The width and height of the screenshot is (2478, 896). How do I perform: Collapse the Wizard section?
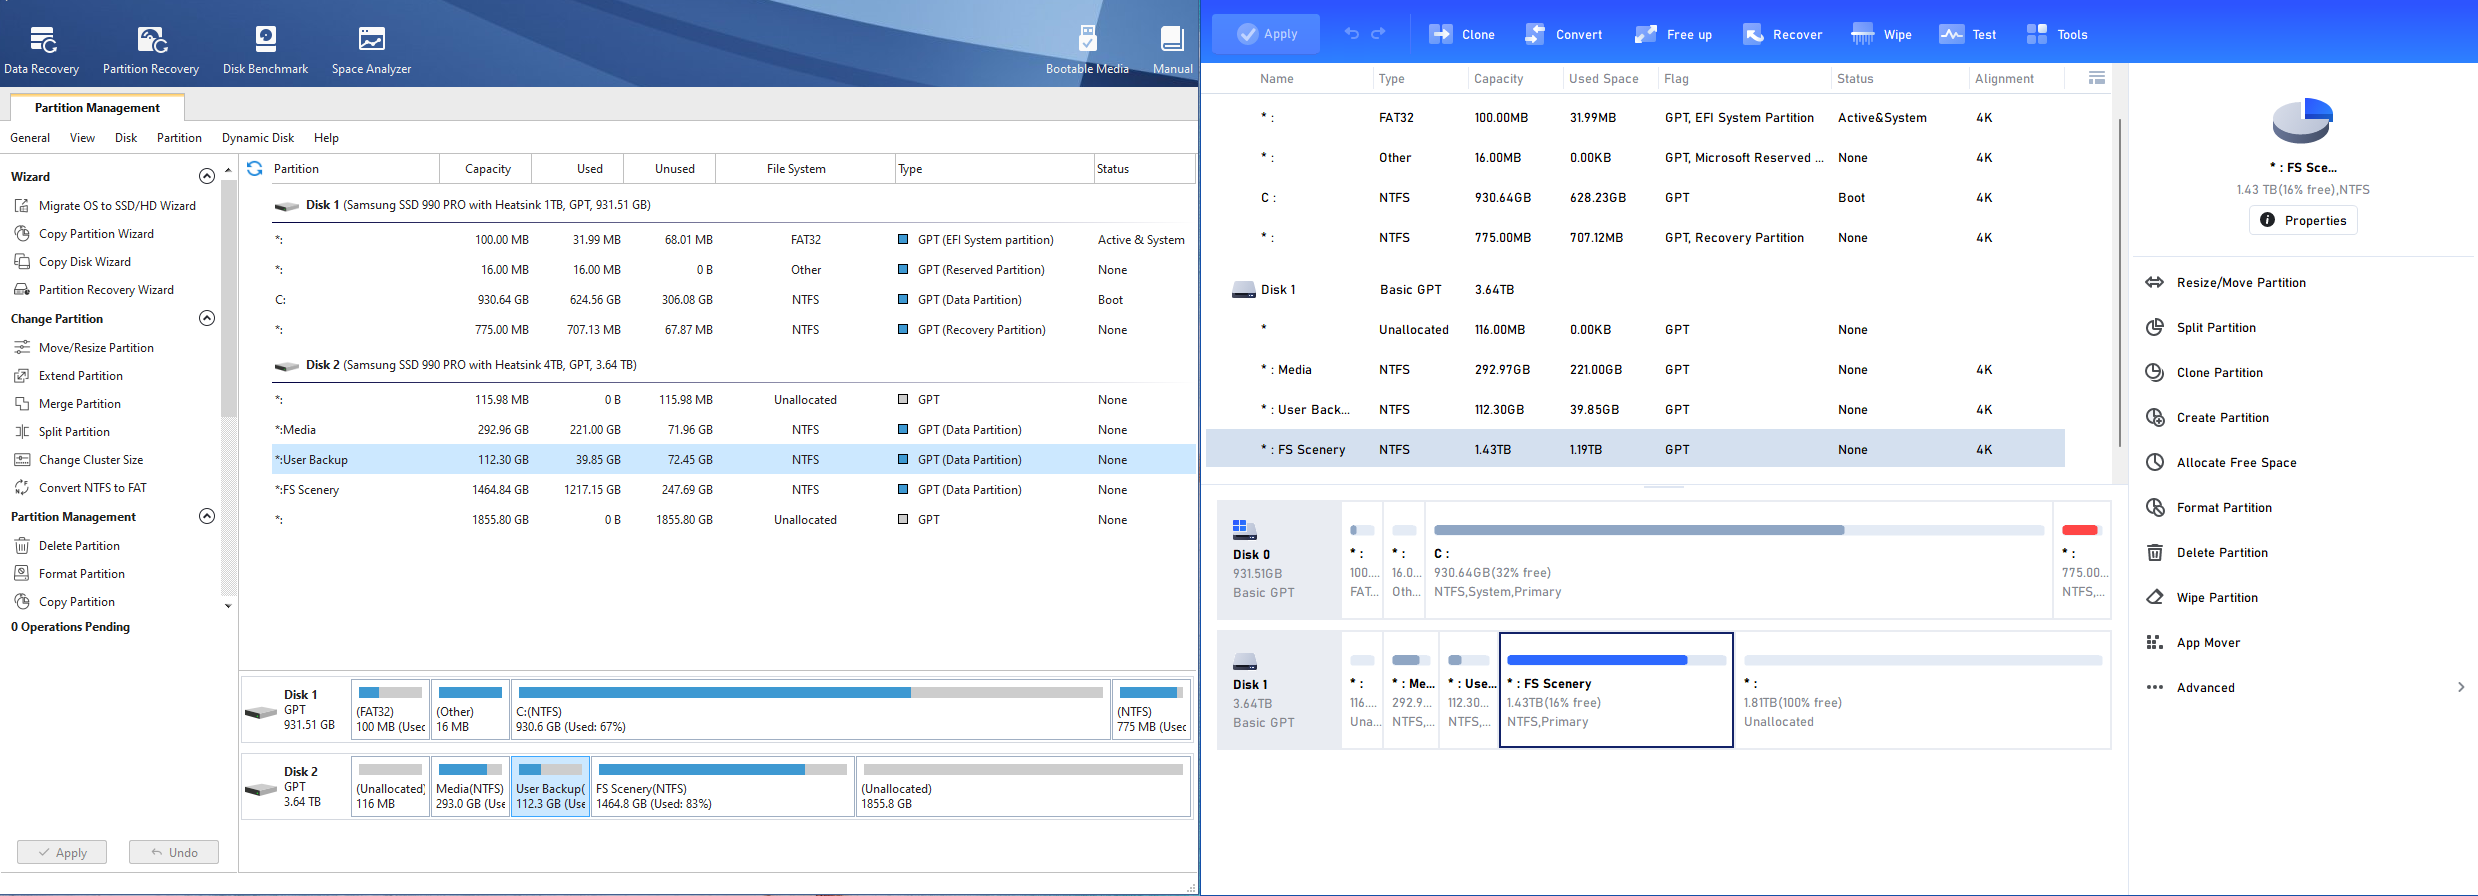click(207, 176)
